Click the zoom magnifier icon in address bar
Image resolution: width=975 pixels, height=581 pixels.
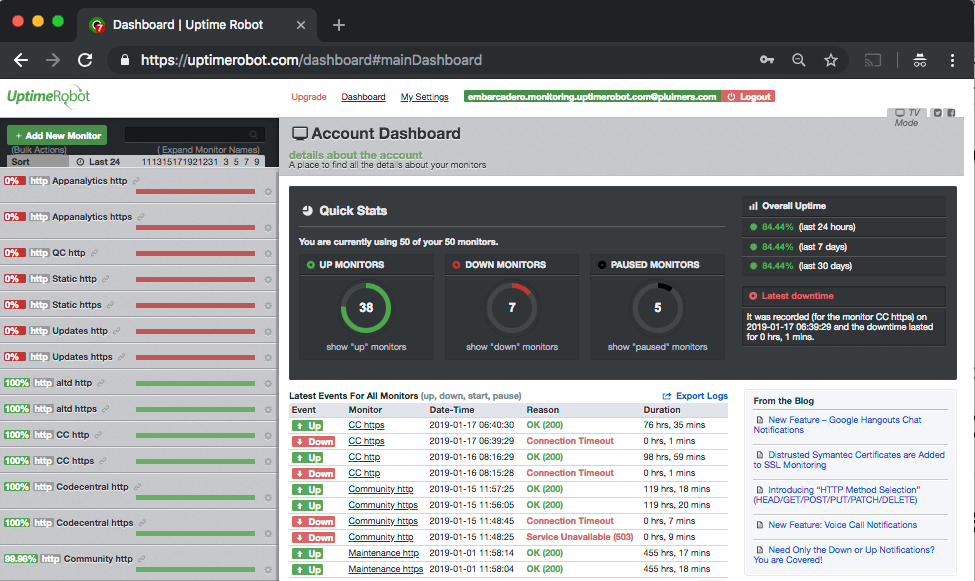pyautogui.click(x=798, y=60)
